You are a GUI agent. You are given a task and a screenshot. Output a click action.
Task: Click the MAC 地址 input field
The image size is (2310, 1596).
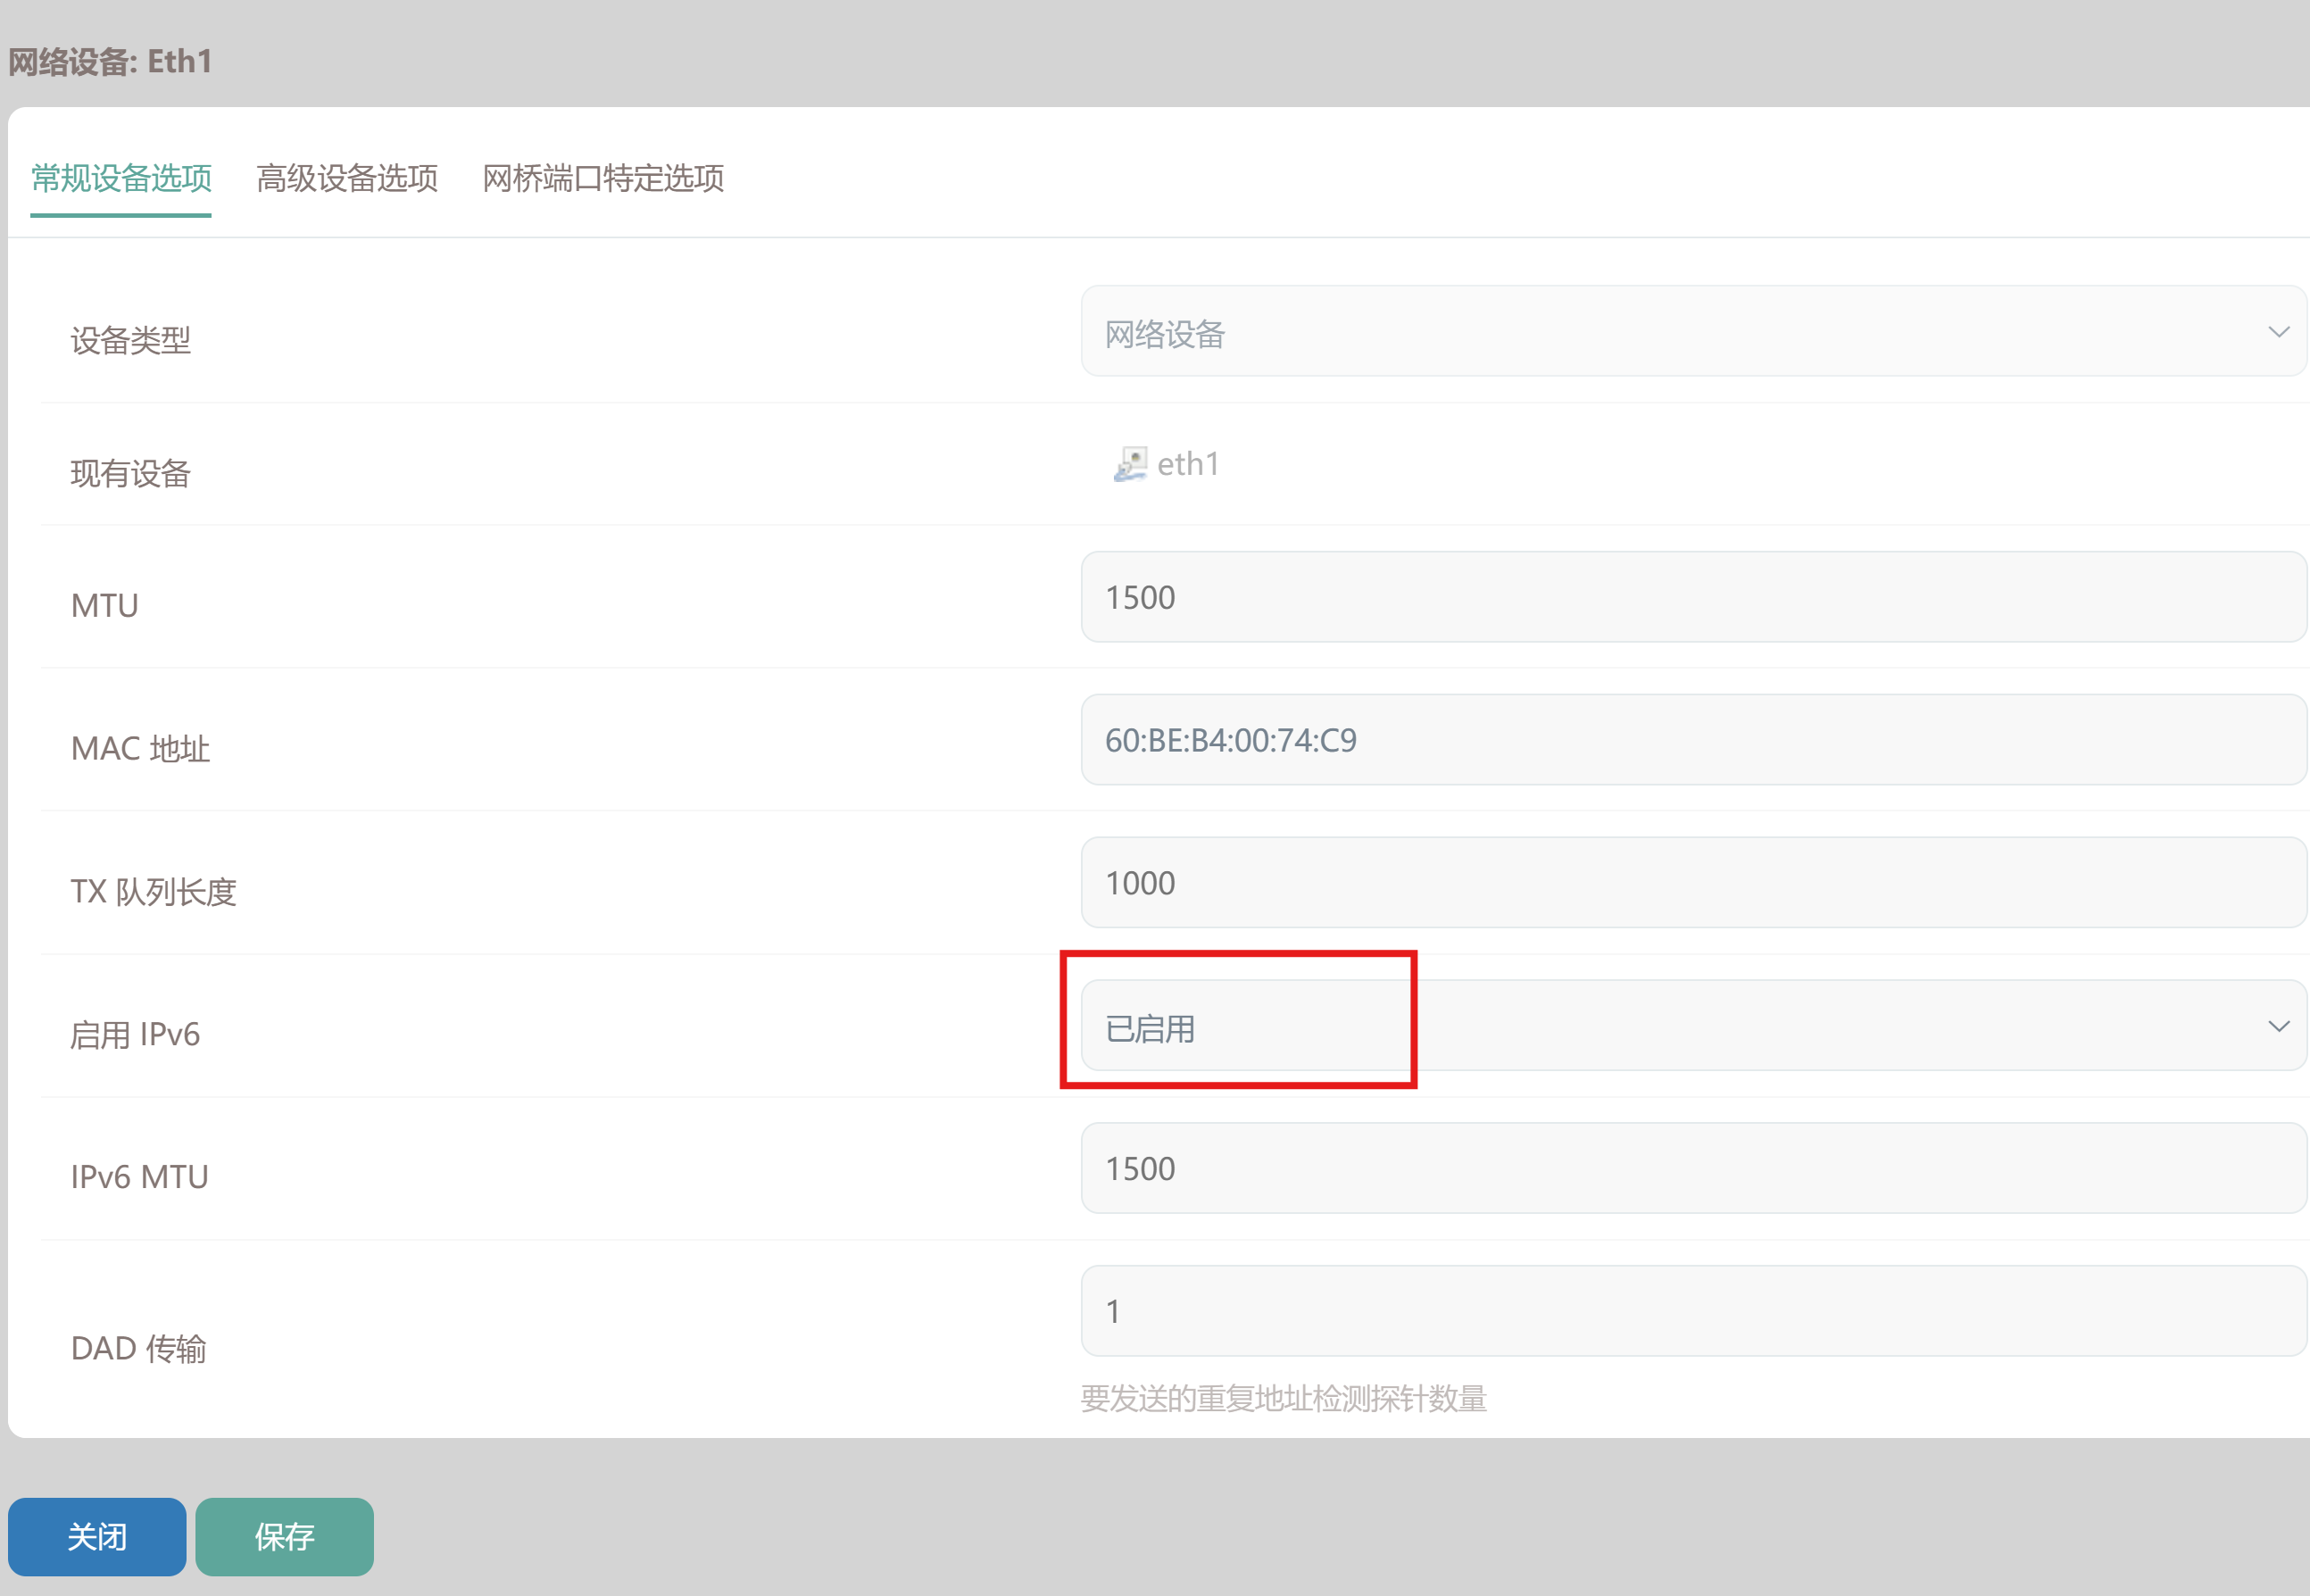(x=1693, y=740)
